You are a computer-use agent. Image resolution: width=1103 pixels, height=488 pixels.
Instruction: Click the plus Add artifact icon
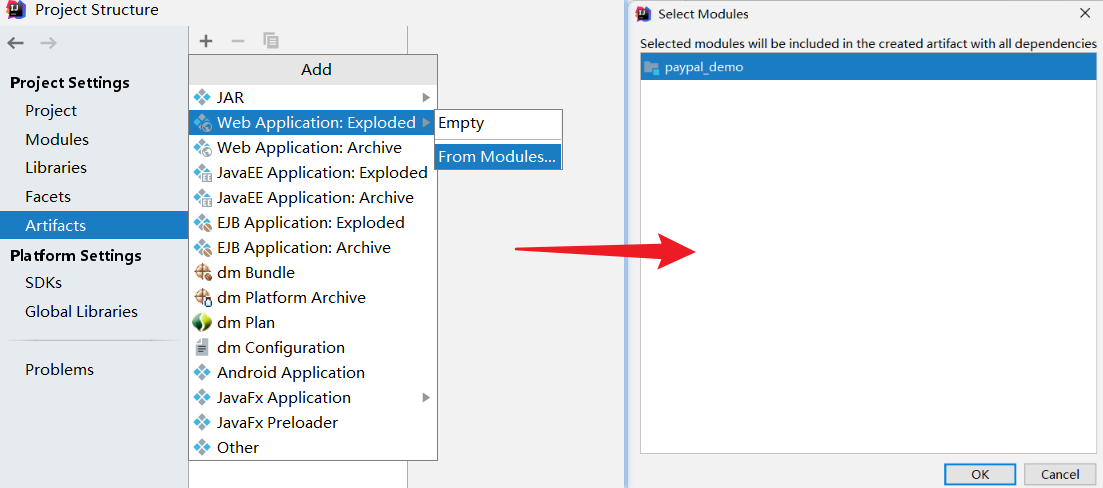[206, 41]
